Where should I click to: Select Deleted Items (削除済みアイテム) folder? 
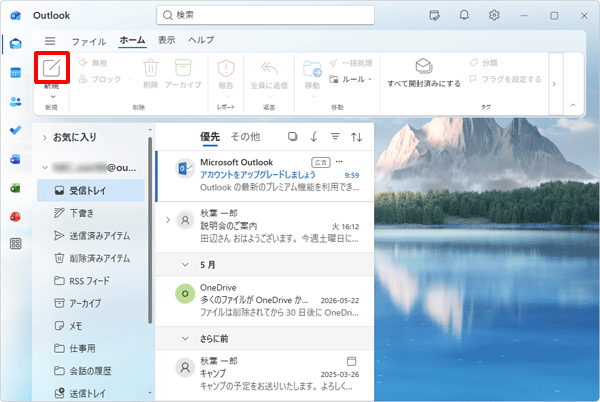pyautogui.click(x=91, y=258)
